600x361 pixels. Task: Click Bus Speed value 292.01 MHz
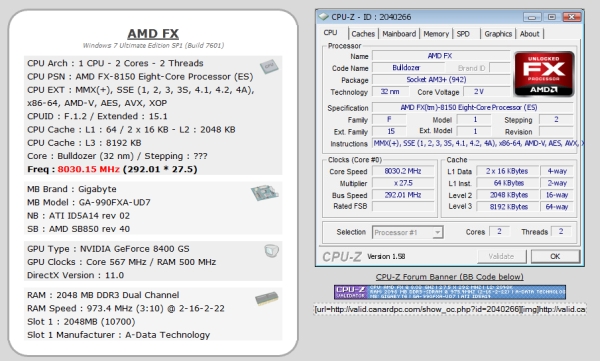(x=403, y=195)
